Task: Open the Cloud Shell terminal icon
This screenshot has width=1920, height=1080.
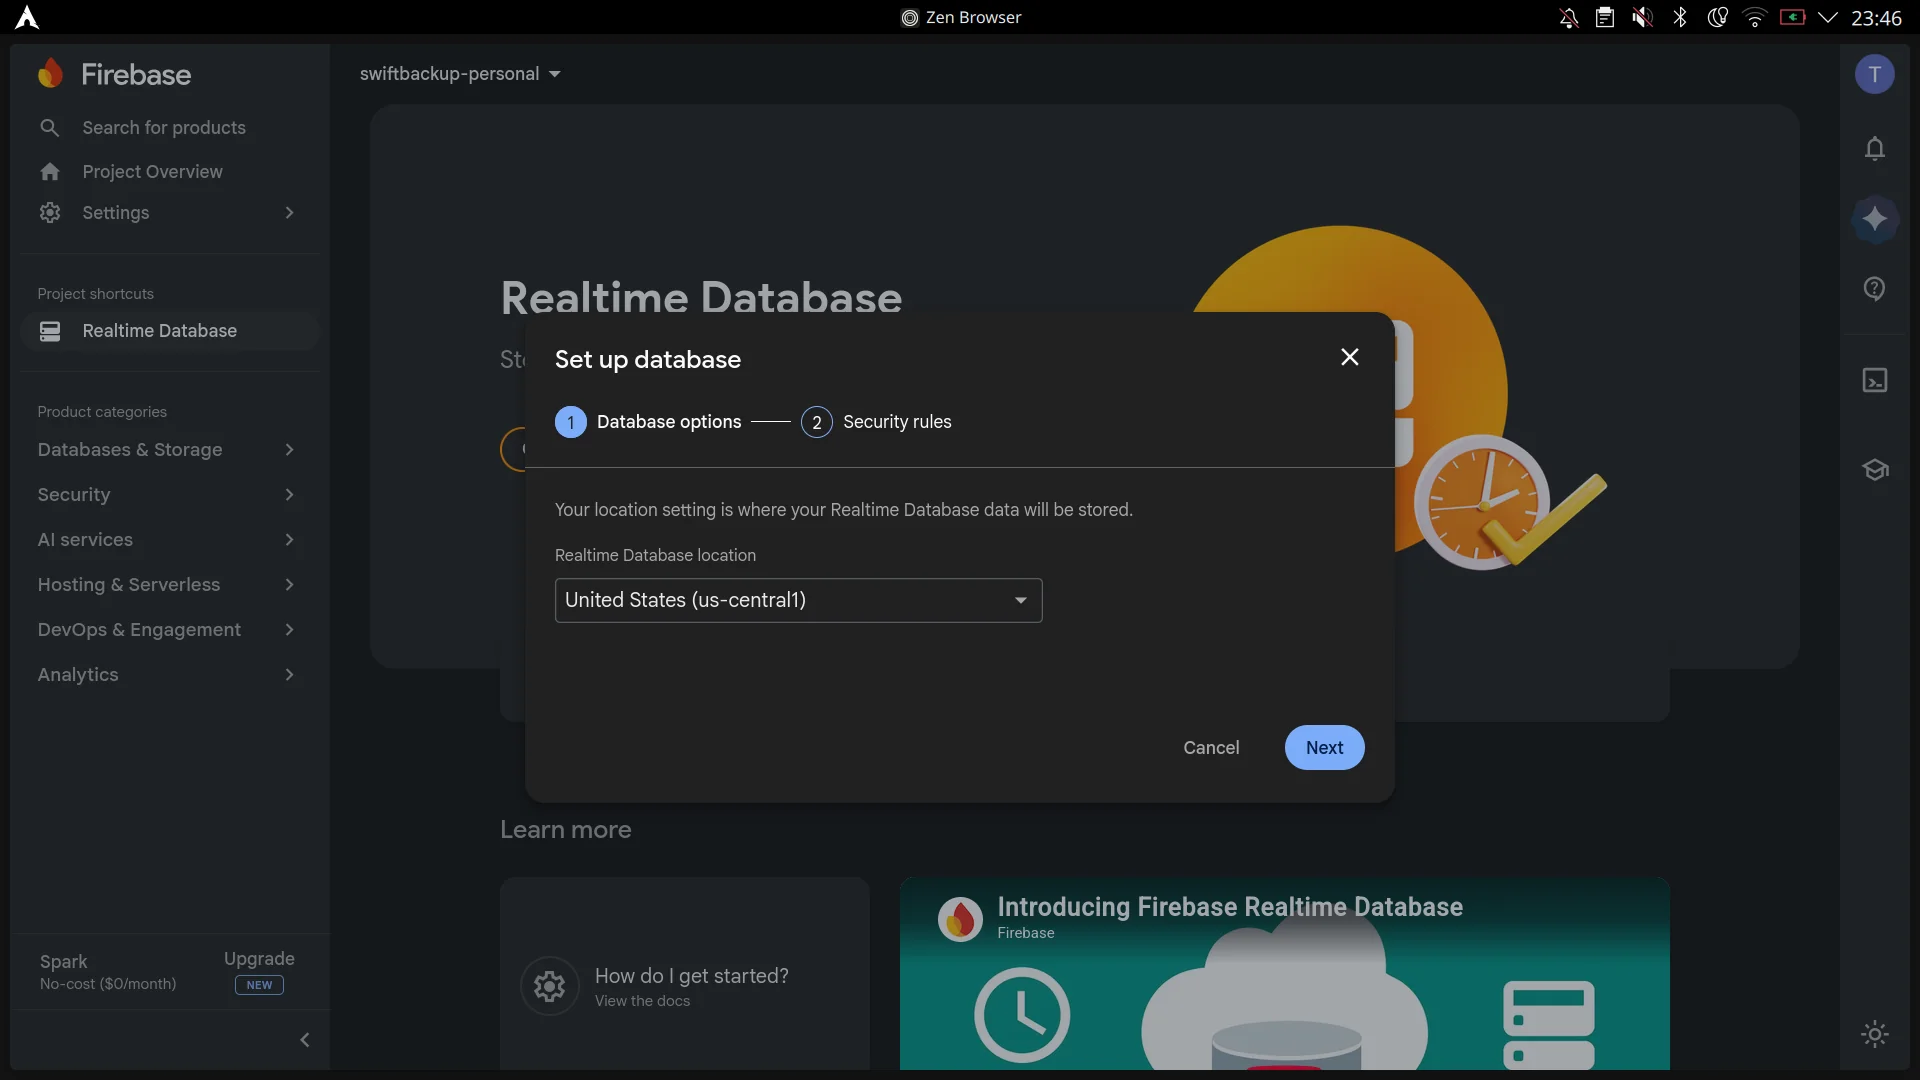Action: click(x=1875, y=380)
